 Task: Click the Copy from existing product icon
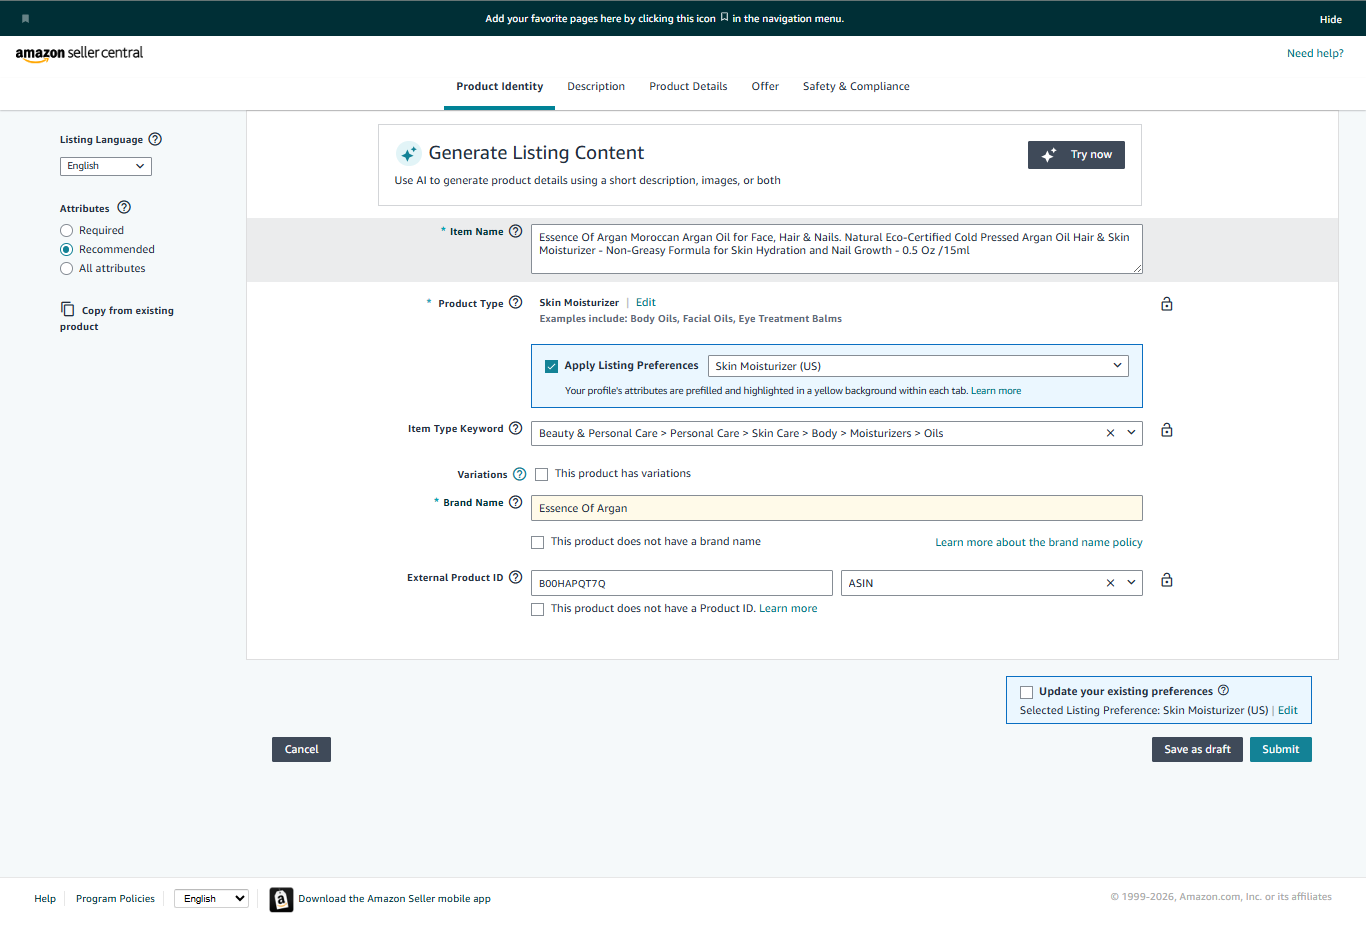[67, 309]
